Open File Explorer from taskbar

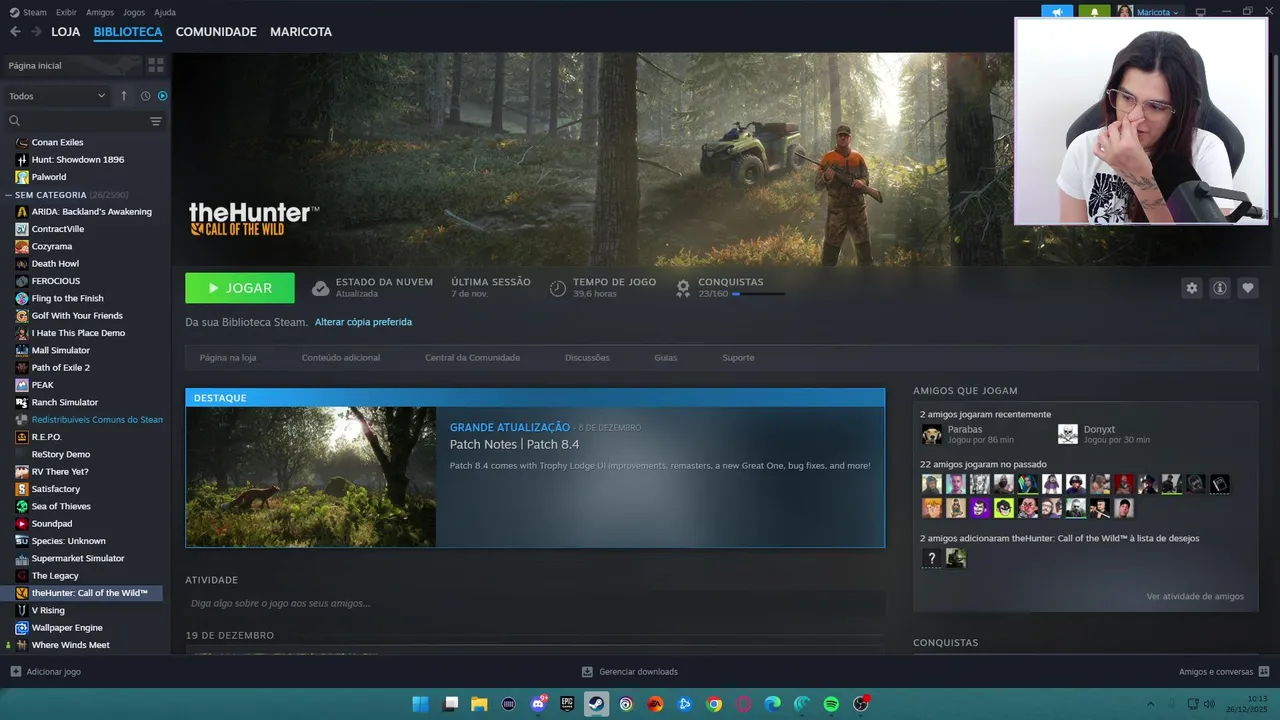point(479,704)
